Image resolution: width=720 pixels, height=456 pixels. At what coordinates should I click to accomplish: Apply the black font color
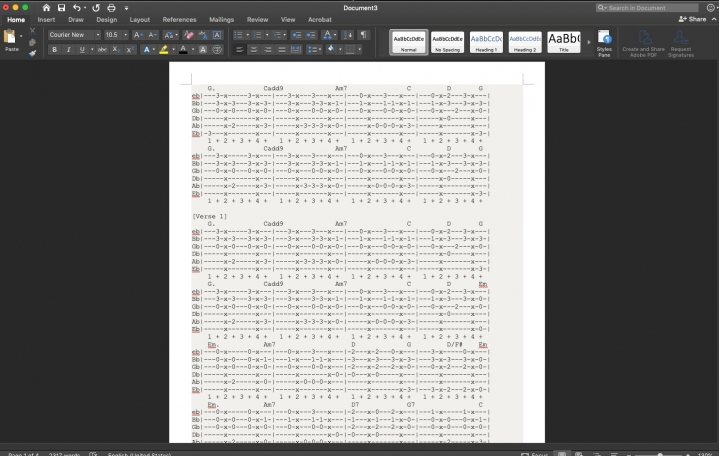[x=183, y=50]
